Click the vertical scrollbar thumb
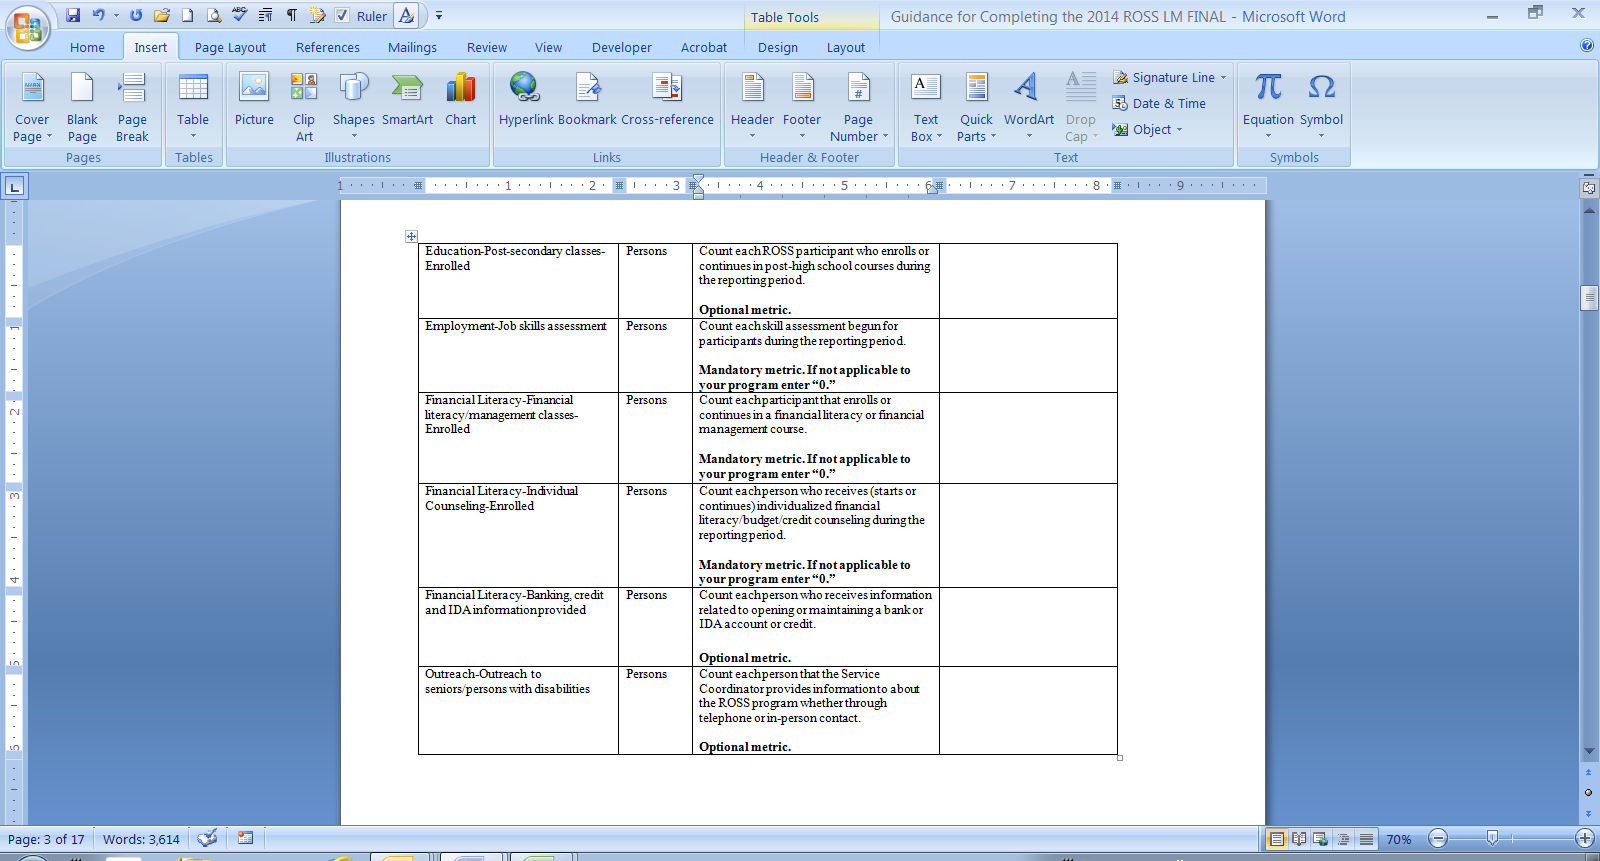This screenshot has height=861, width=1600. [x=1589, y=298]
